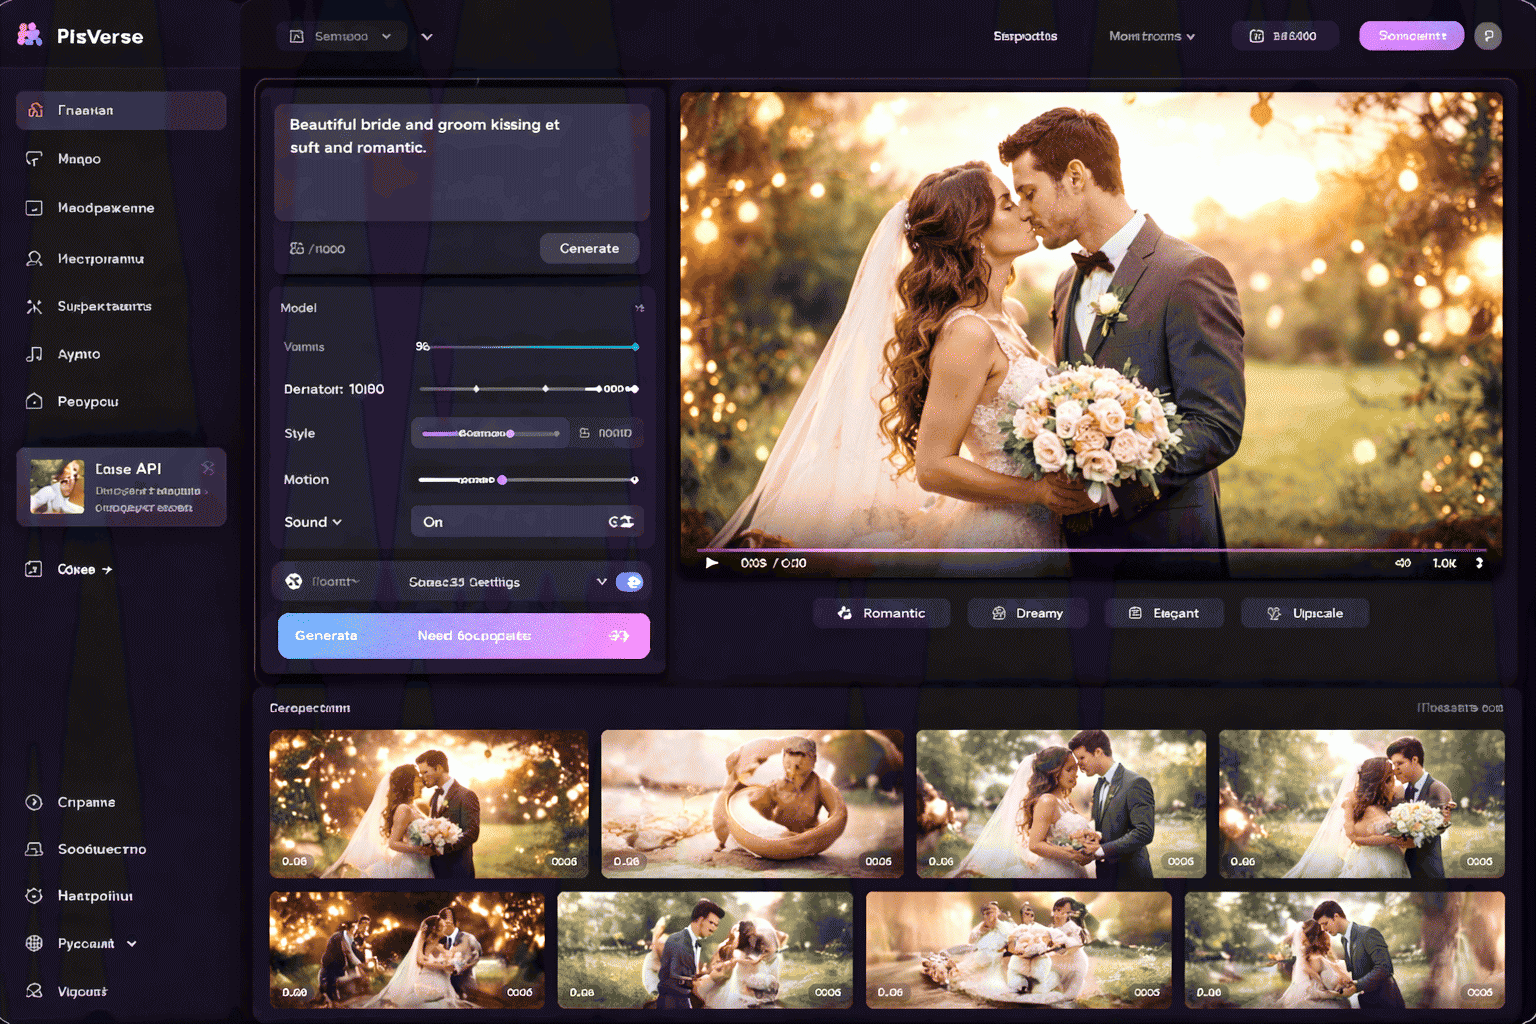Collapse the Model panel toggle
1536x1024 pixels.
click(x=639, y=308)
